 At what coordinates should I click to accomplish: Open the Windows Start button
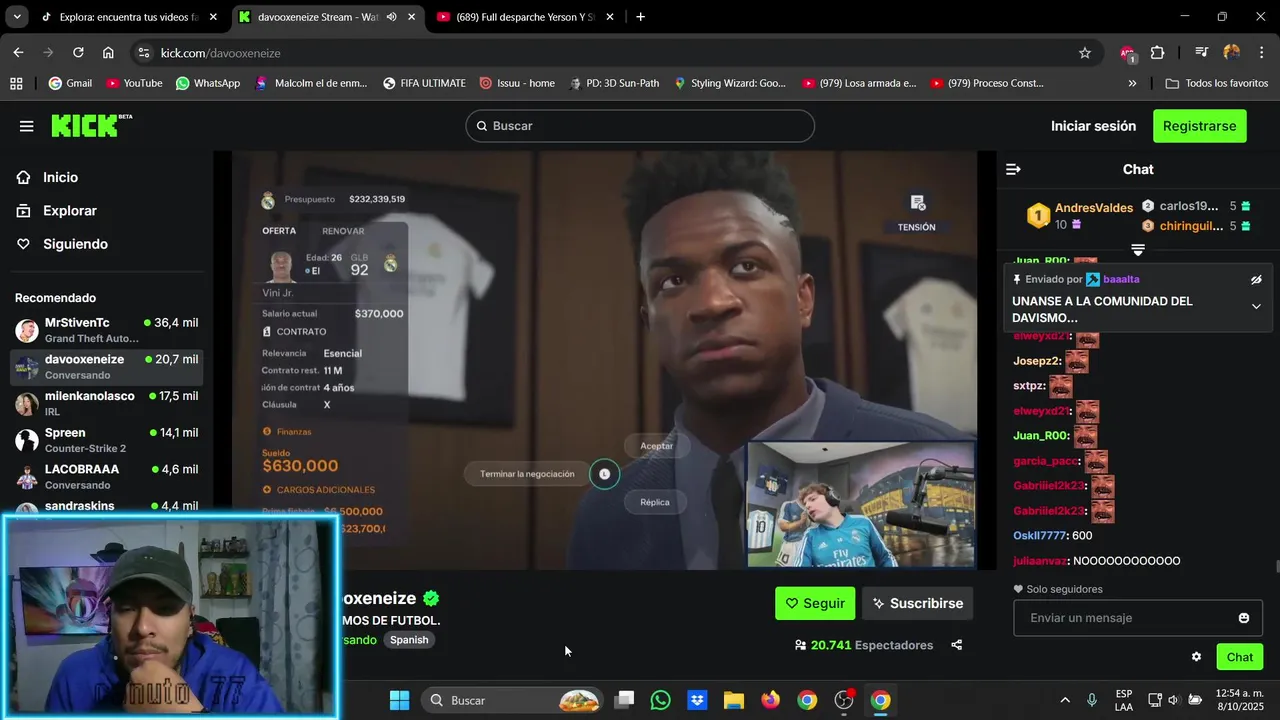(x=399, y=700)
